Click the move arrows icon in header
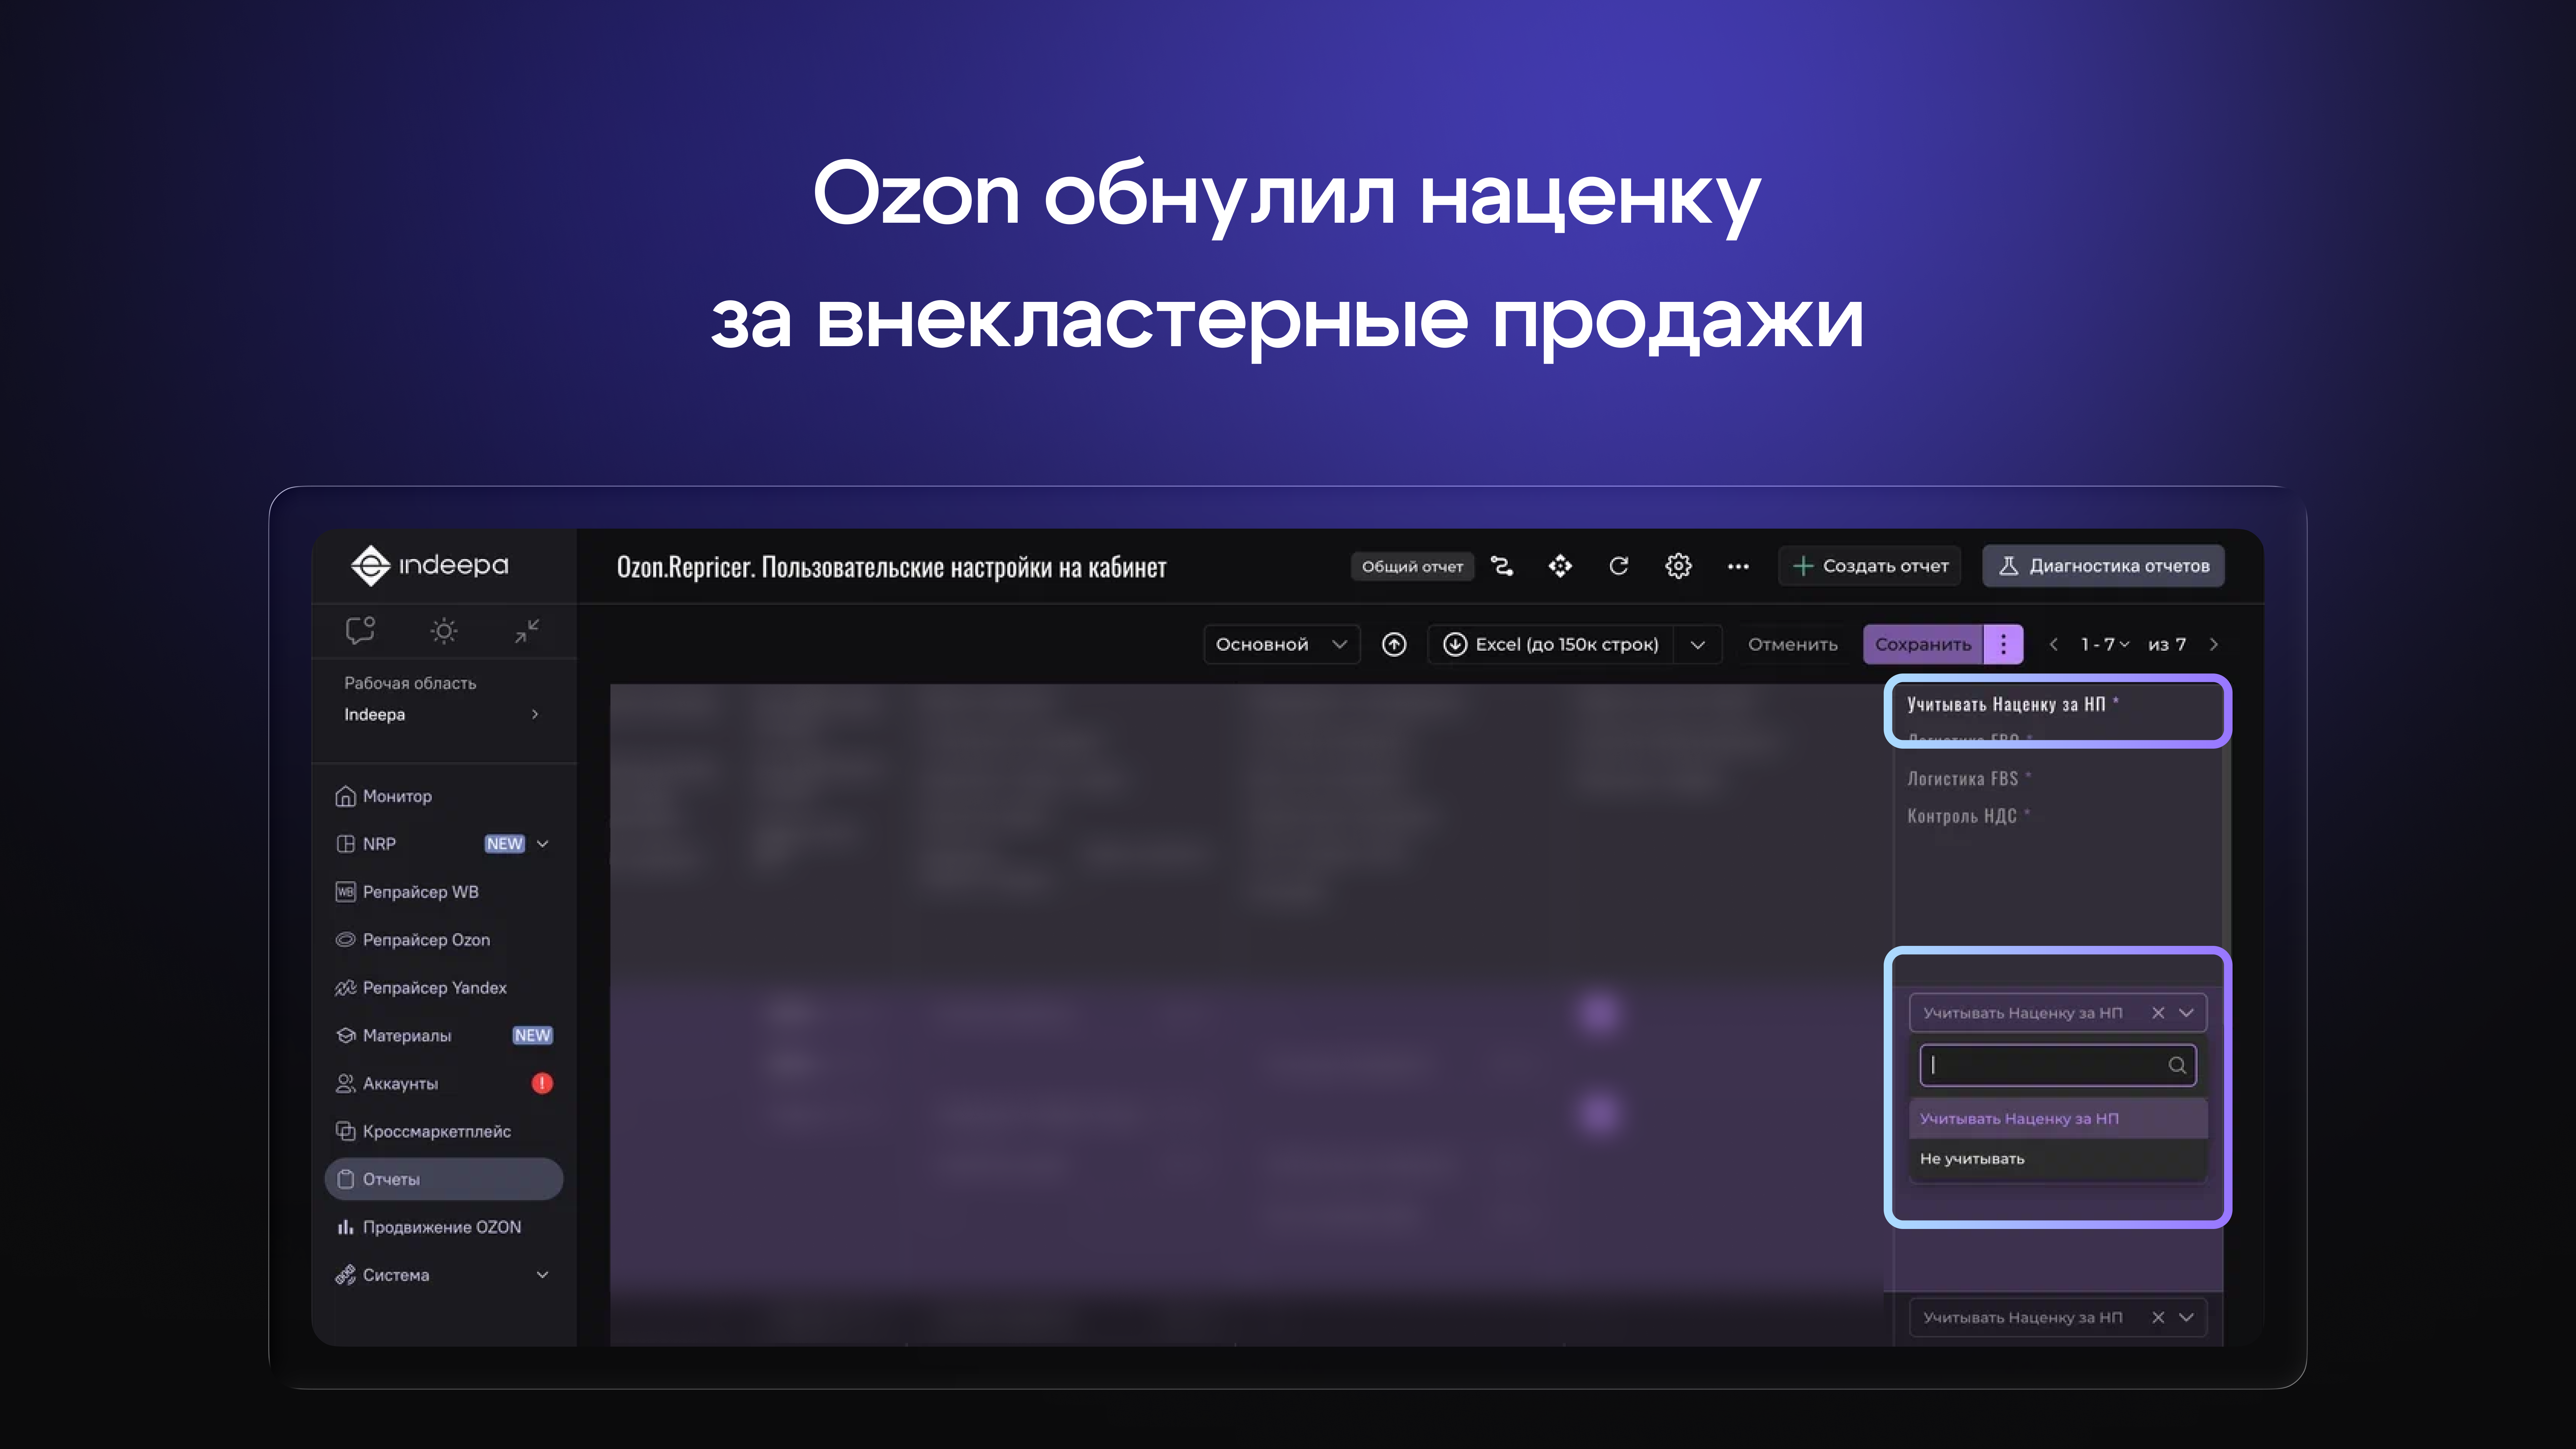This screenshot has height=1449, width=2576. point(1560,566)
